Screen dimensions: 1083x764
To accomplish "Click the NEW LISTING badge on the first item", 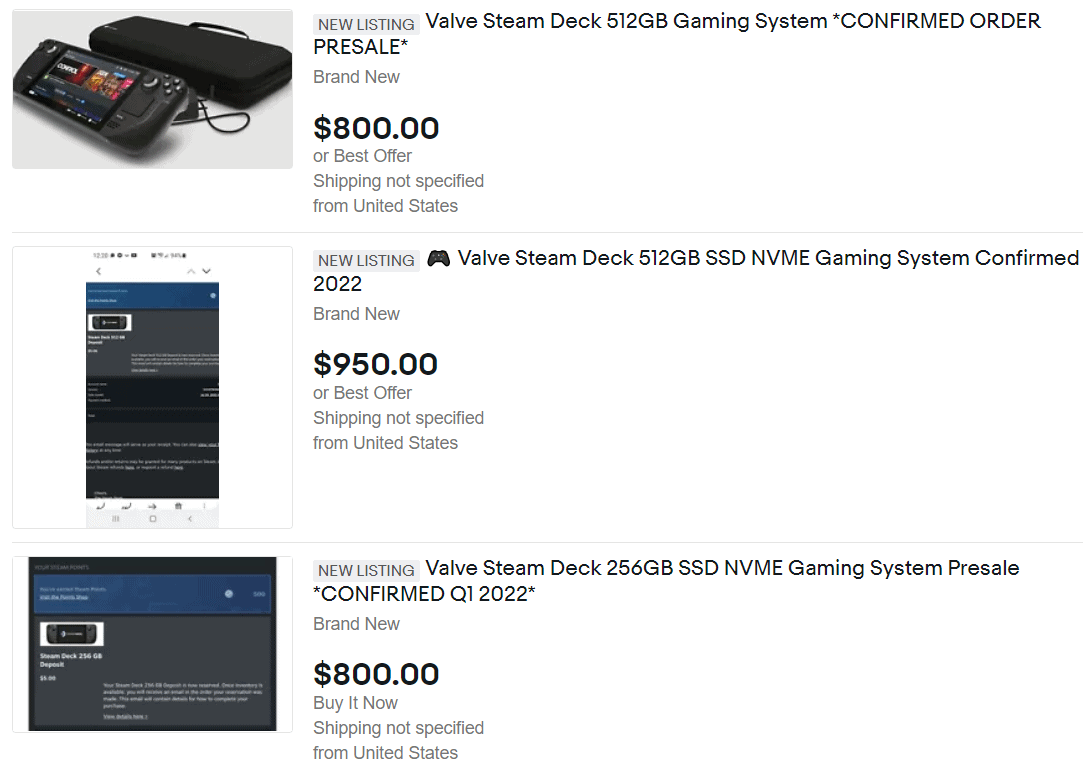I will [x=366, y=24].
